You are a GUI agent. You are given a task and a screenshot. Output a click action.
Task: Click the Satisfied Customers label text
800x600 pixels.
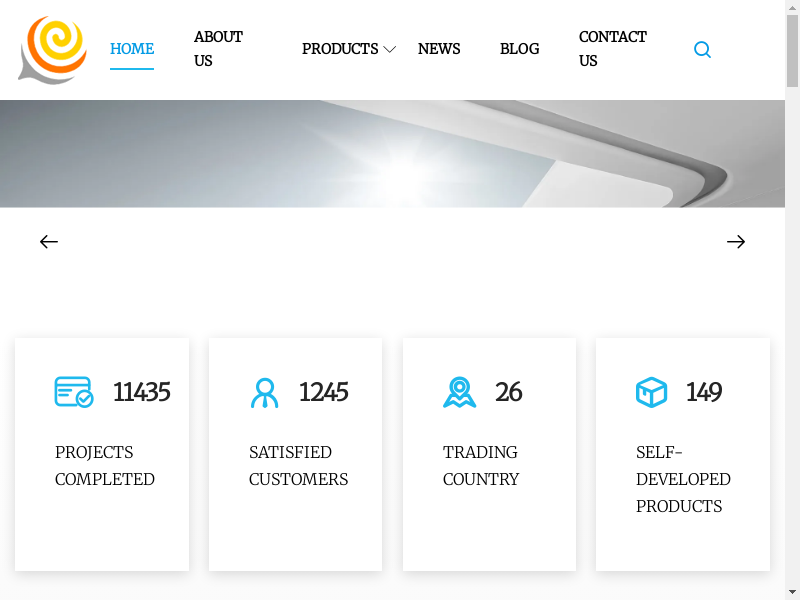(x=298, y=466)
